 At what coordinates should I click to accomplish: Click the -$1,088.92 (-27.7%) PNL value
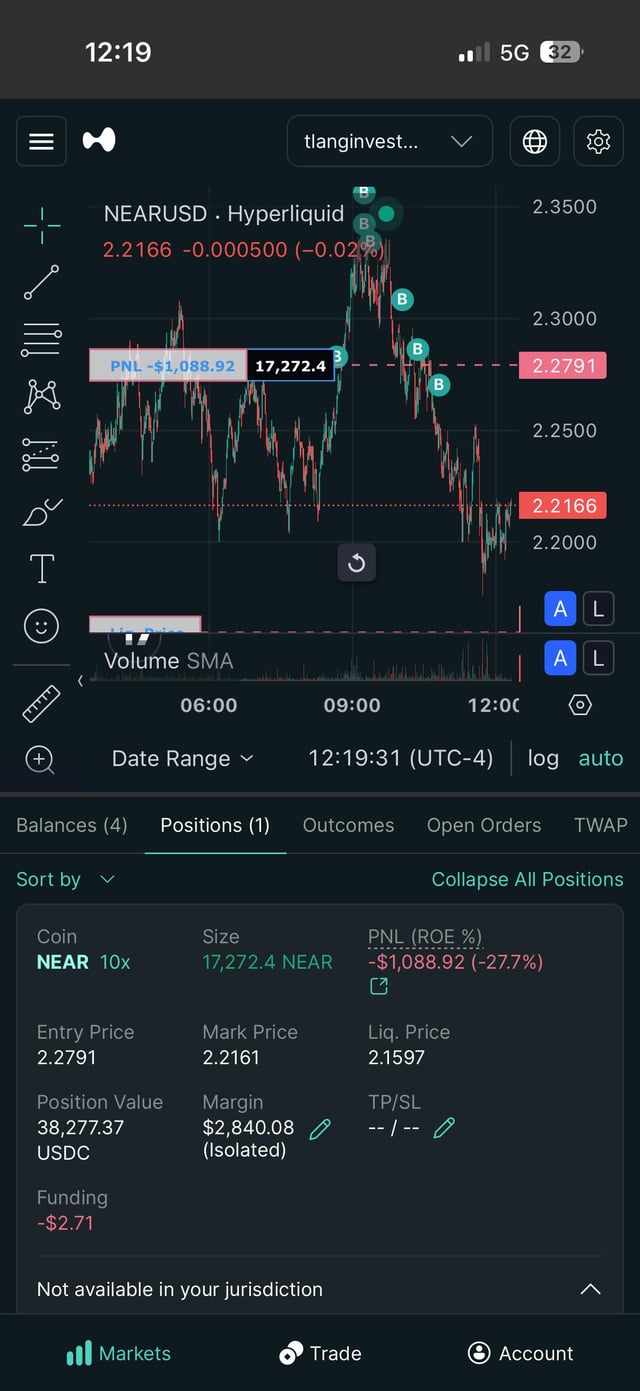455,962
